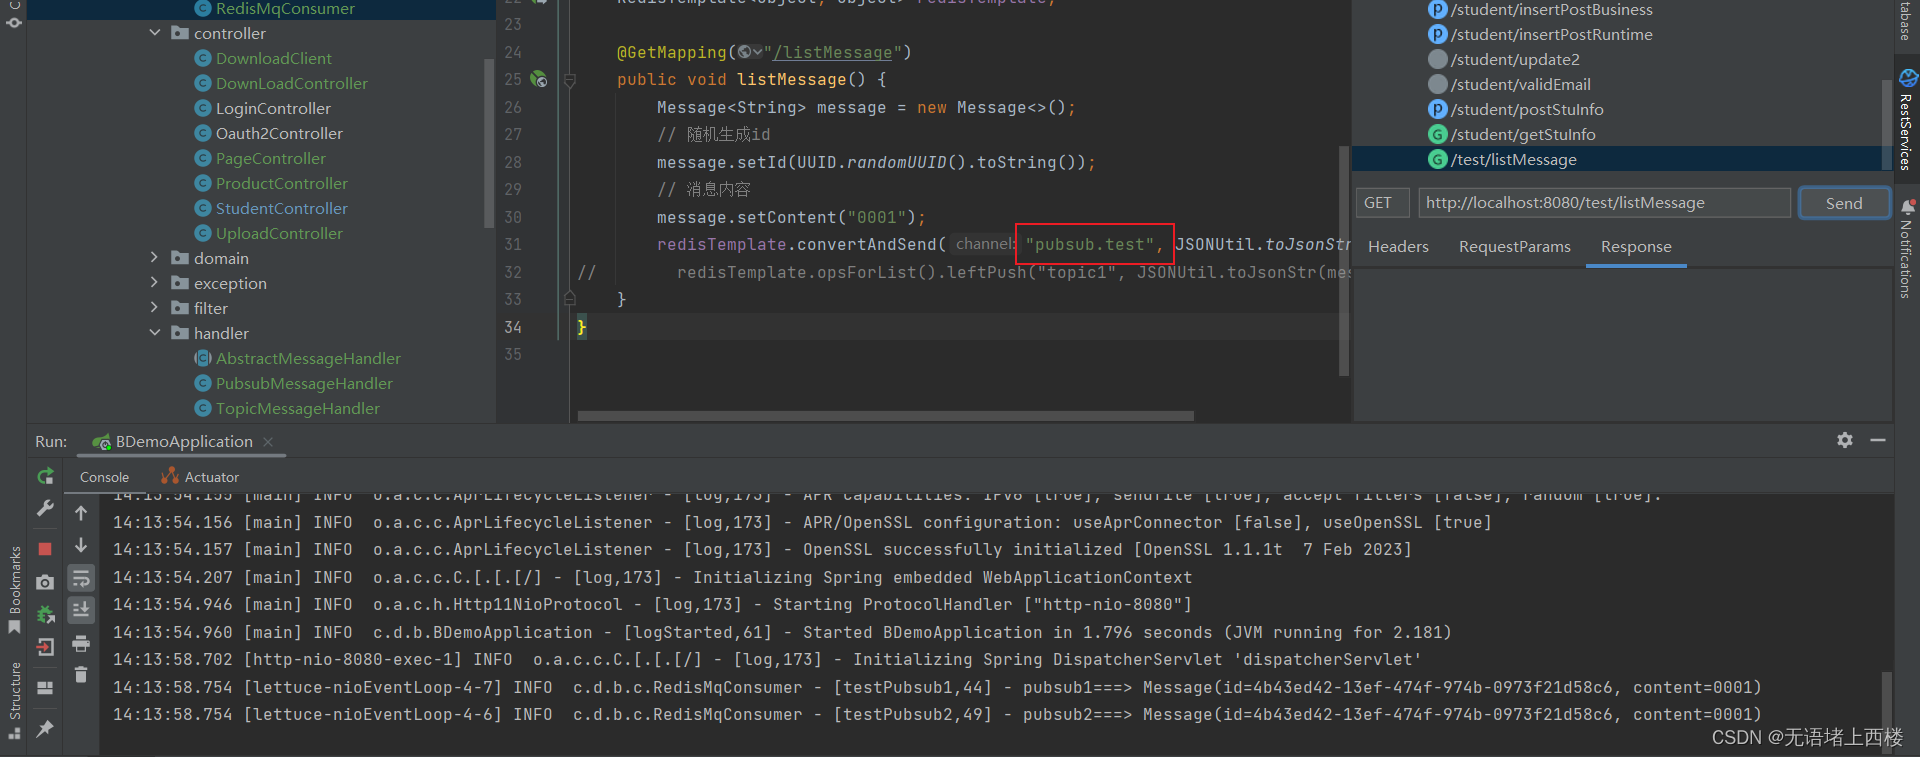Toggle soft-wrap in the console
This screenshot has width=1920, height=757.
(x=81, y=578)
